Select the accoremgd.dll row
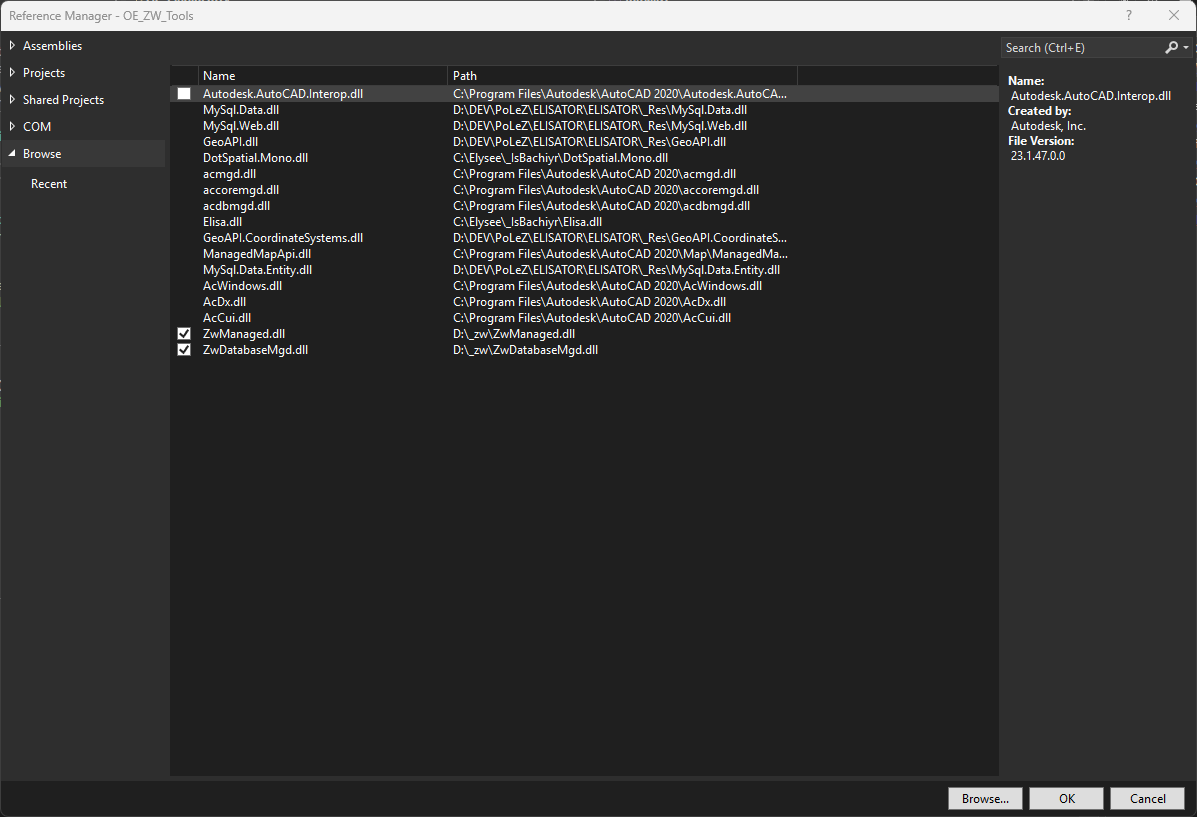This screenshot has height=817, width=1197. [x=584, y=190]
